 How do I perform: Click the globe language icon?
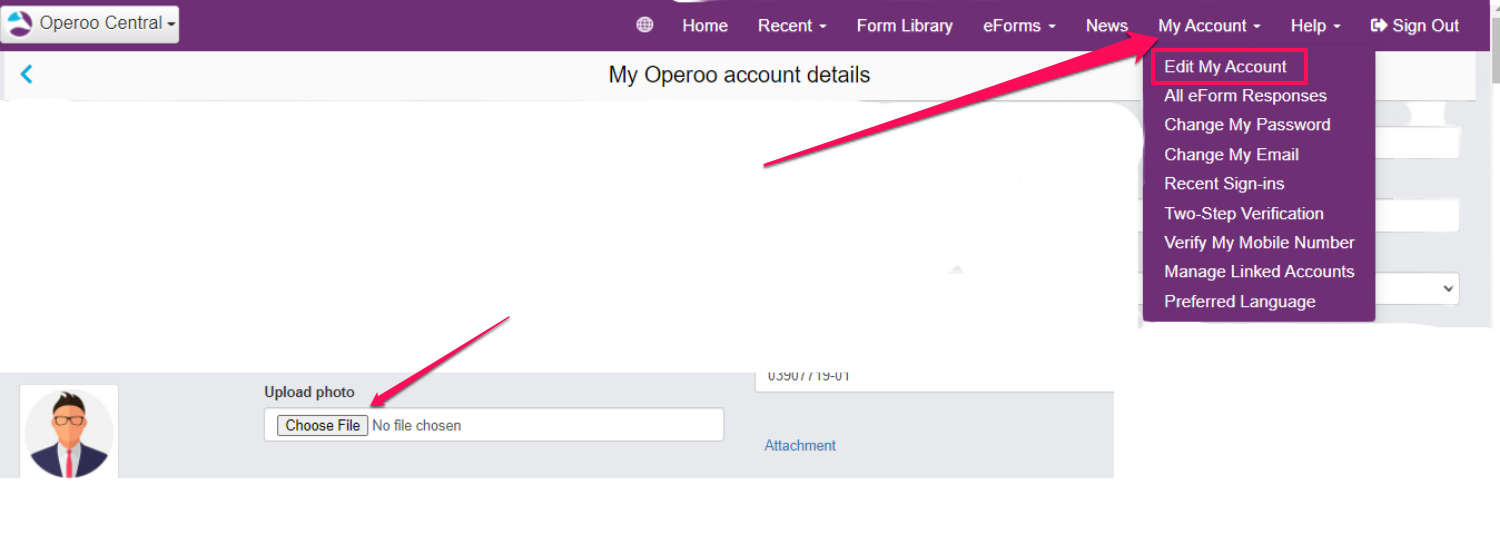tap(645, 25)
